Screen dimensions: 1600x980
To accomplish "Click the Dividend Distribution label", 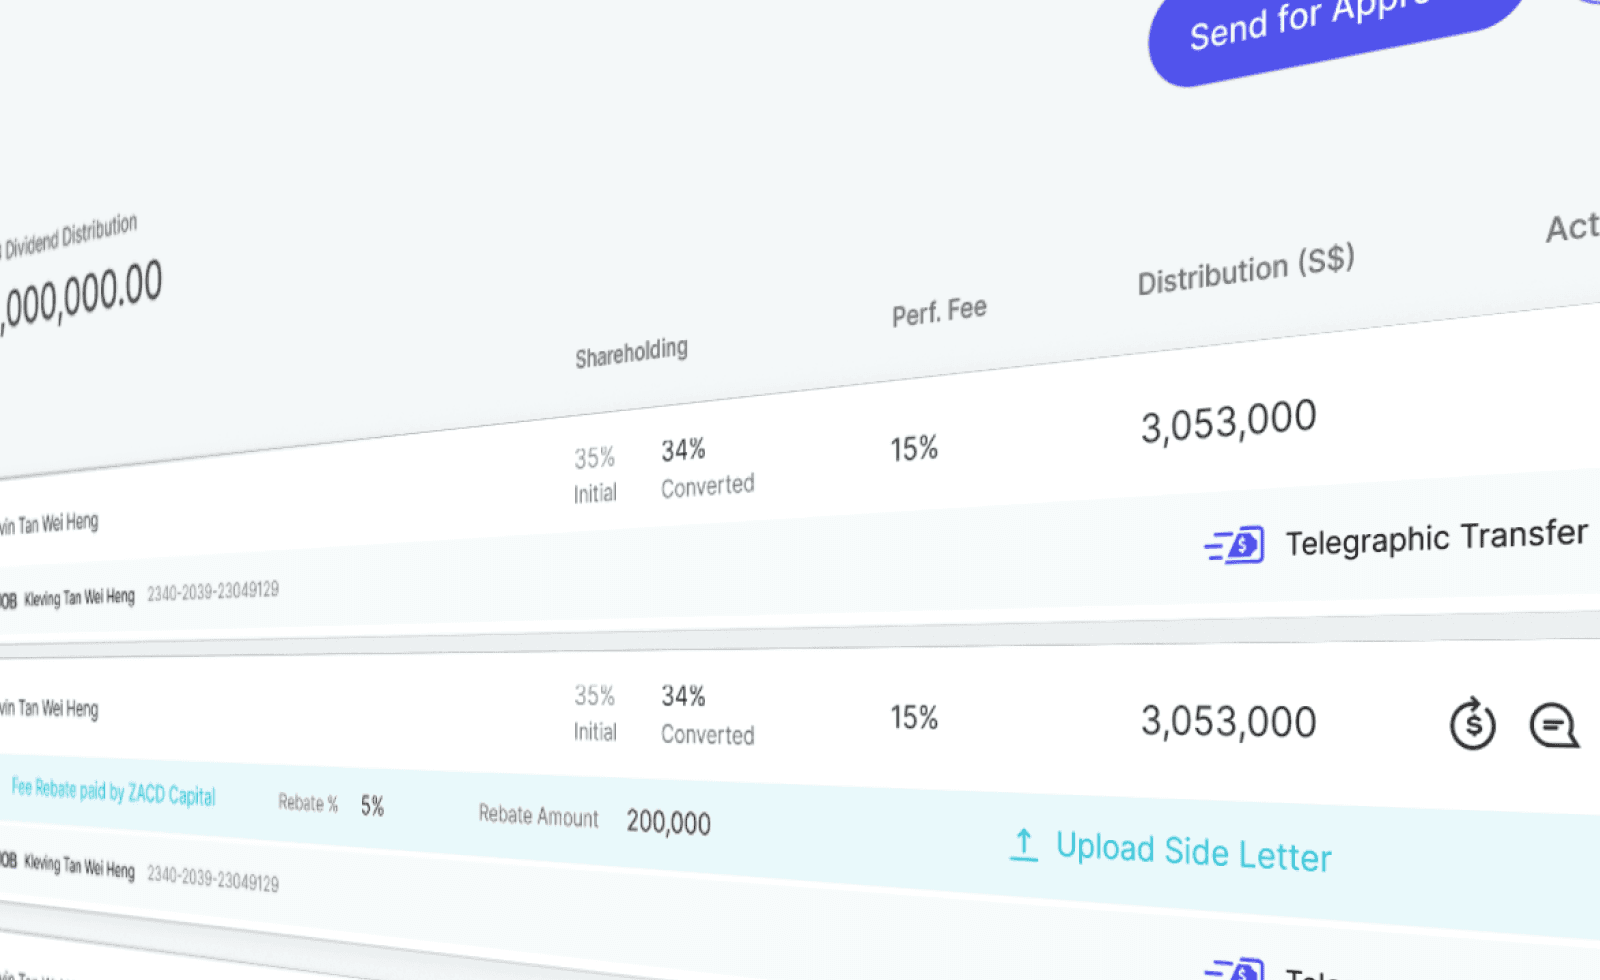I will [70, 236].
